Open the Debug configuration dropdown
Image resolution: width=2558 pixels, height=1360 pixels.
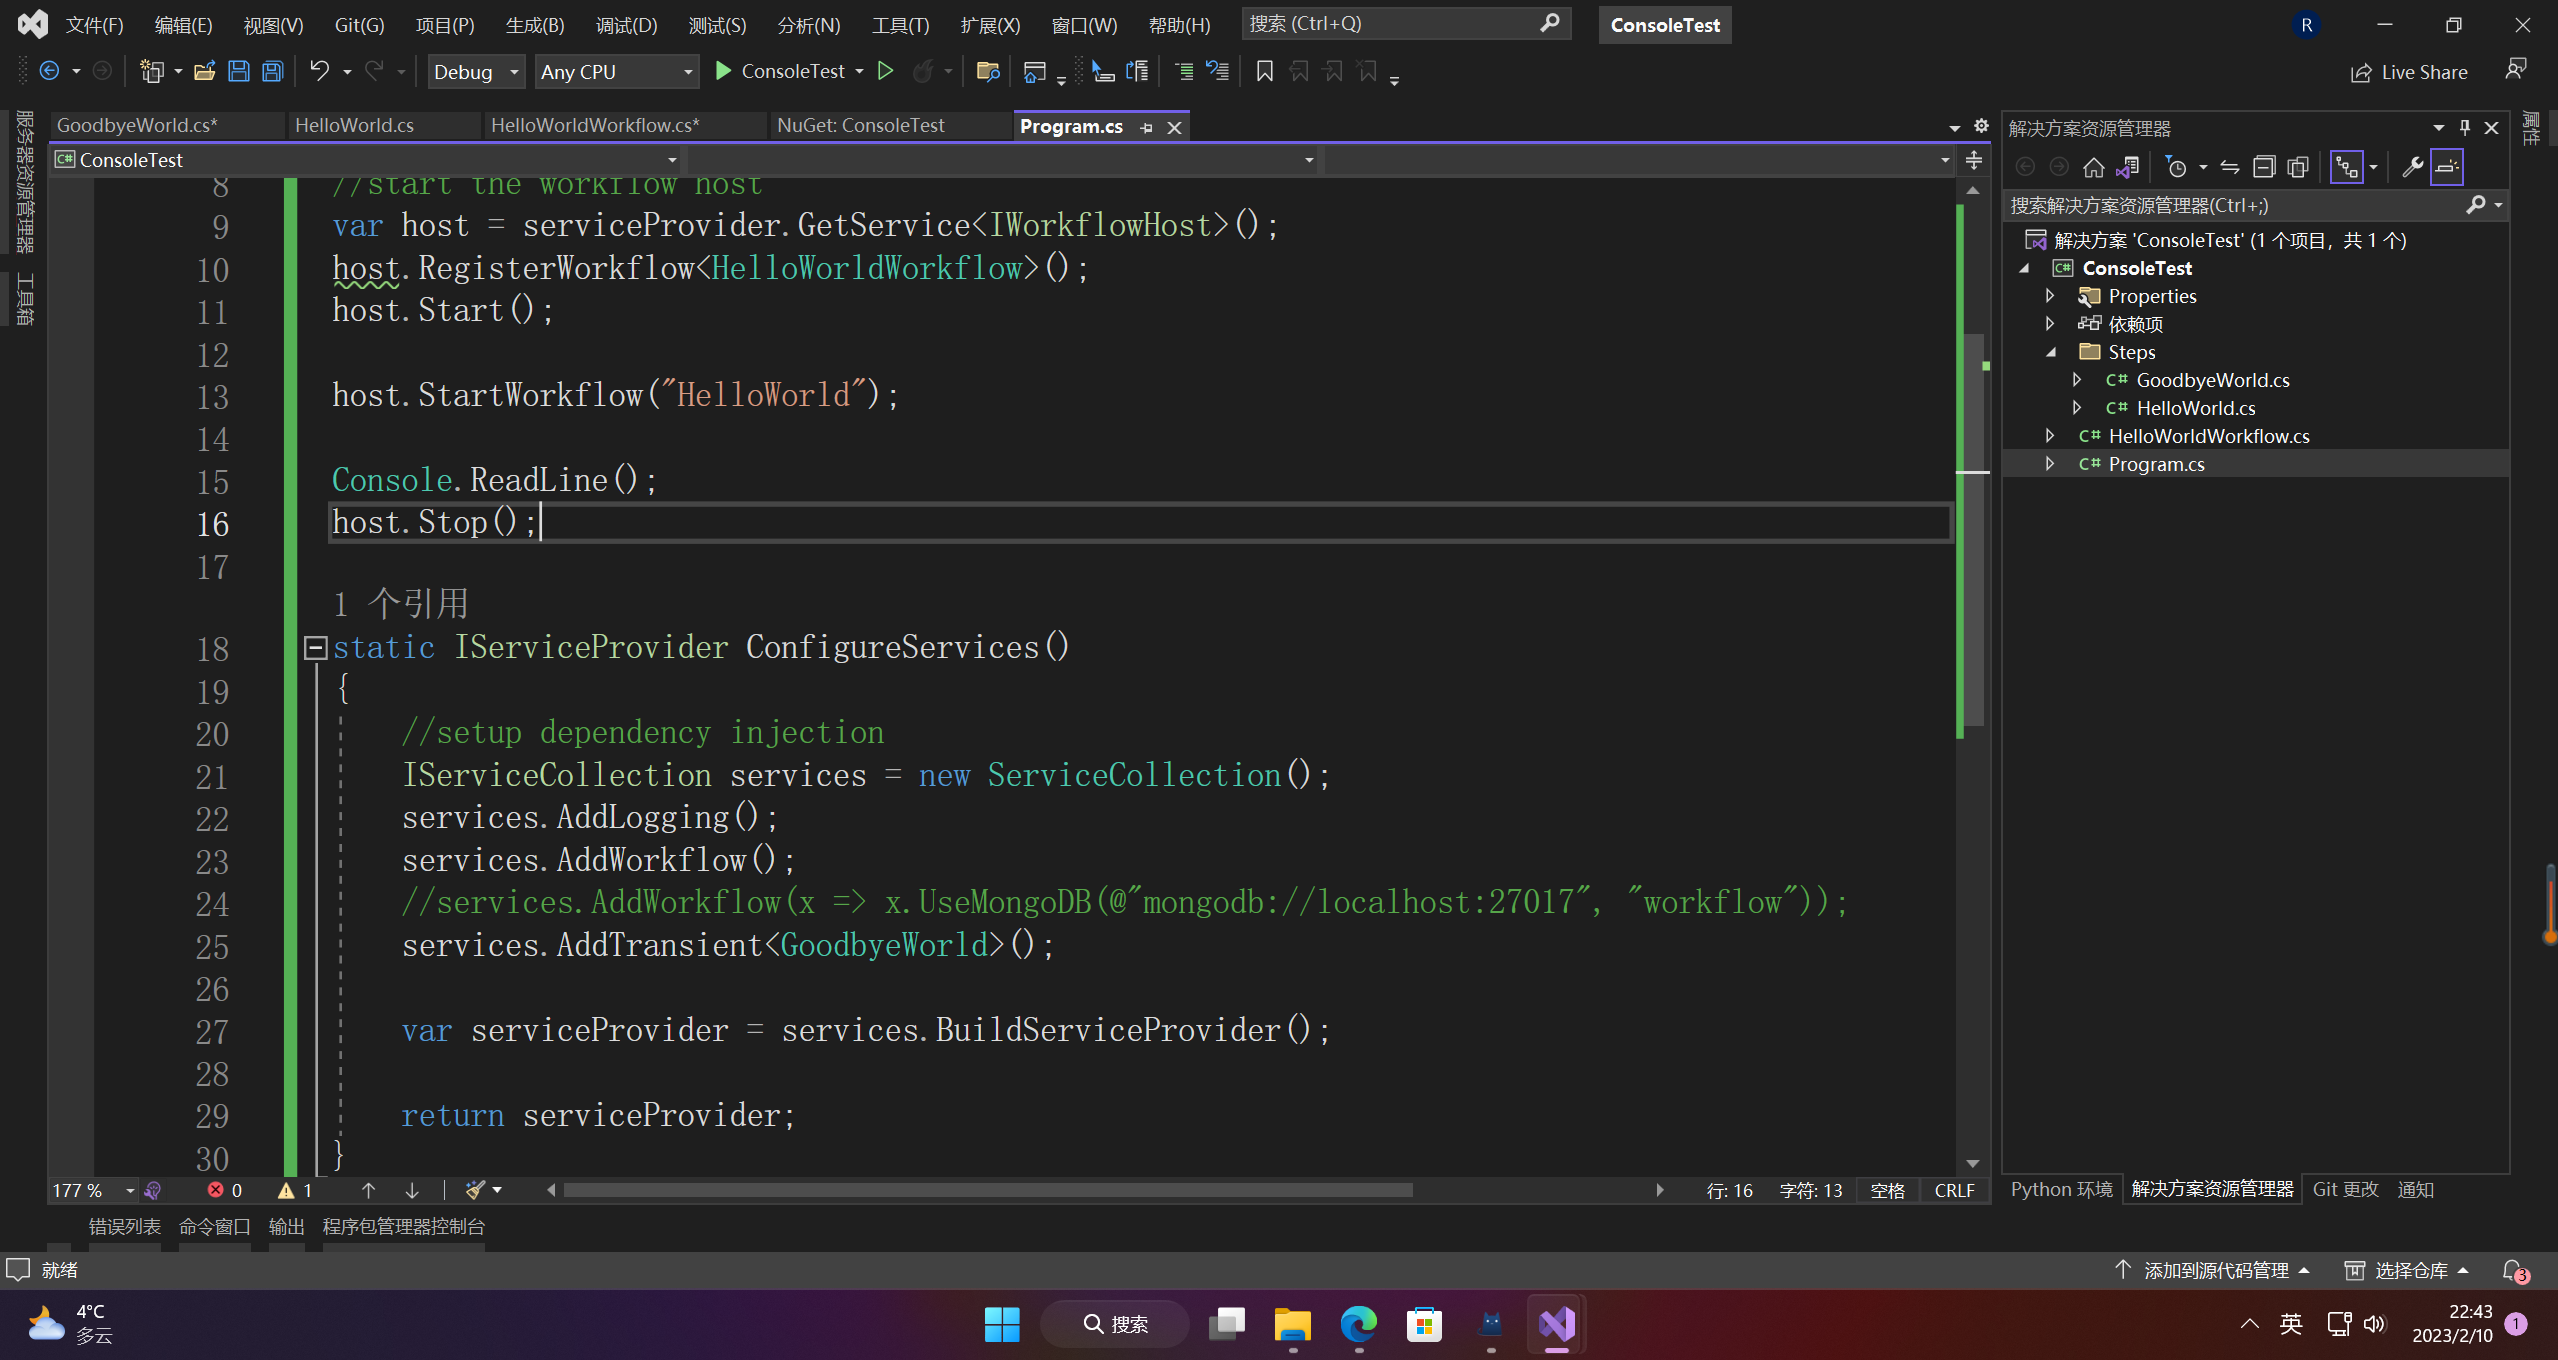coord(476,72)
